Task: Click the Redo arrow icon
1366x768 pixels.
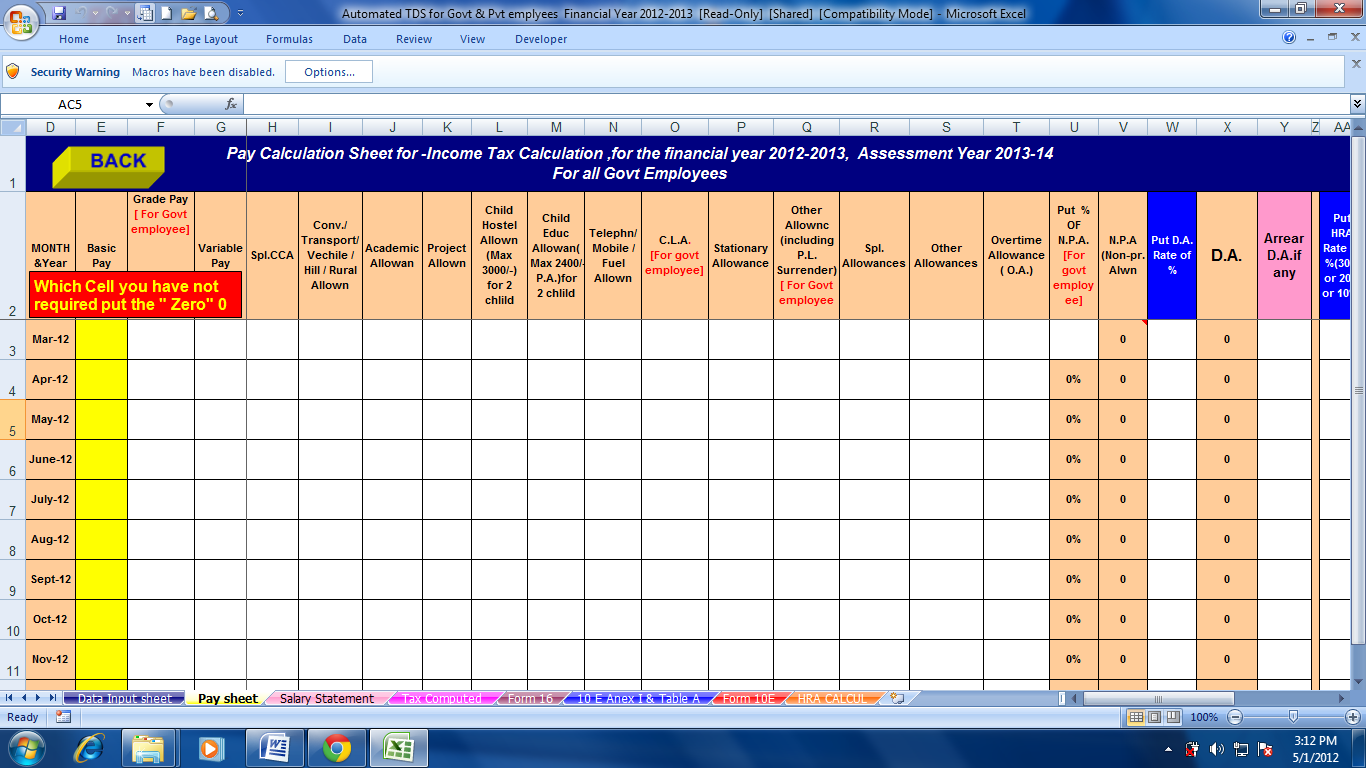Action: [x=112, y=13]
